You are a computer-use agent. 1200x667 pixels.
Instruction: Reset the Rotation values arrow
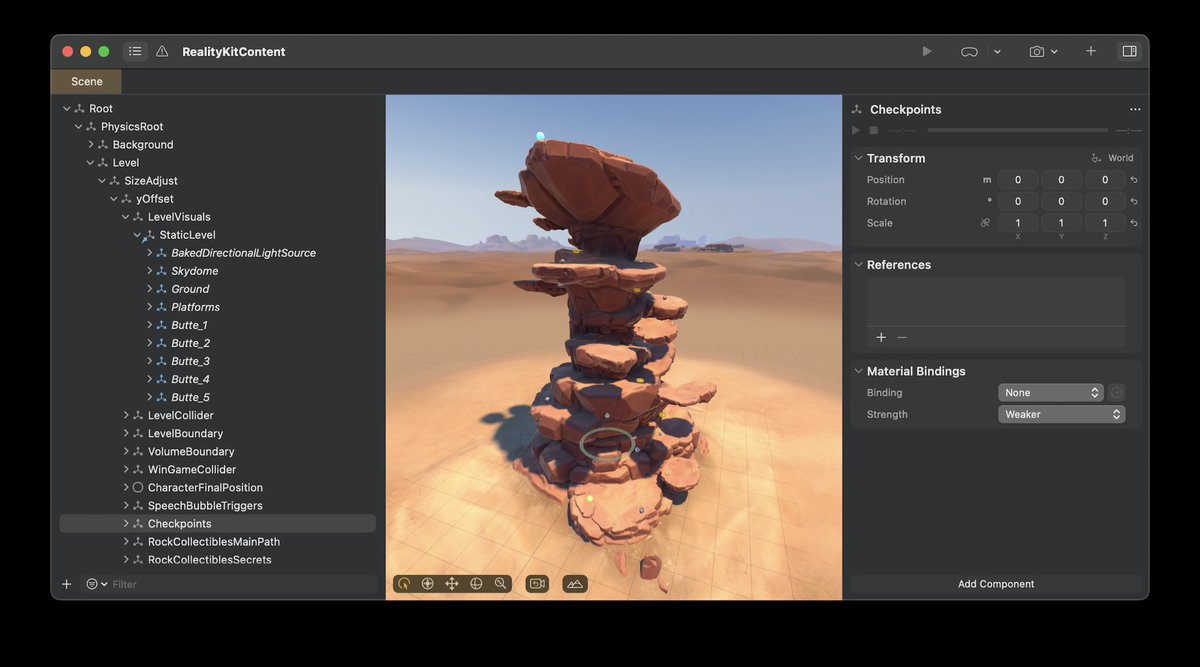(1134, 201)
